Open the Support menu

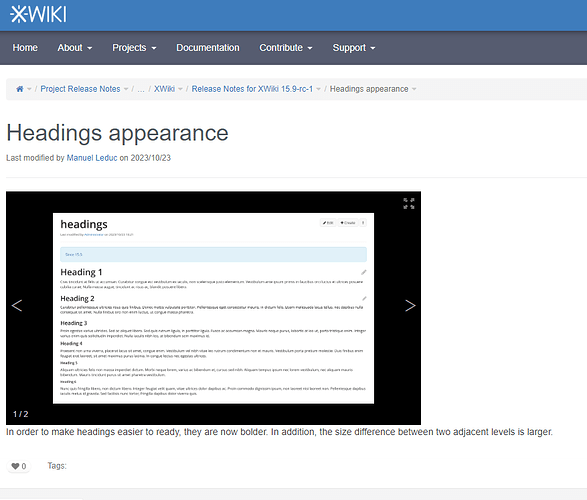(354, 48)
